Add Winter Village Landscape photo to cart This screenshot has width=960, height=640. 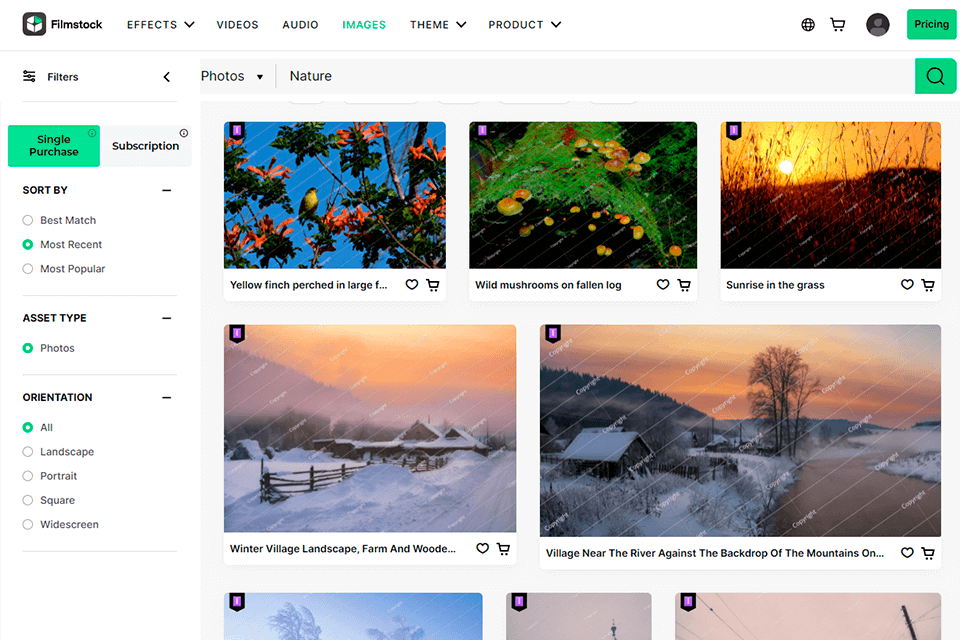pos(503,549)
